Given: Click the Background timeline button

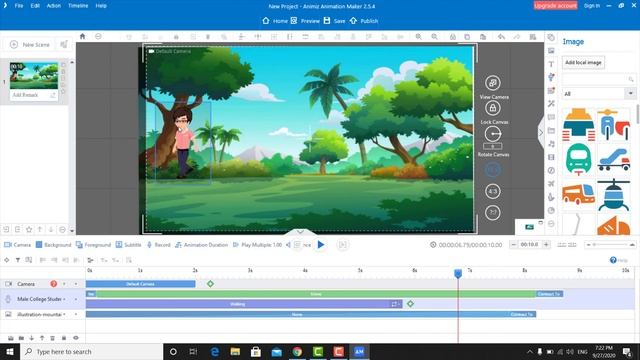Looking at the screenshot, I should (53, 245).
